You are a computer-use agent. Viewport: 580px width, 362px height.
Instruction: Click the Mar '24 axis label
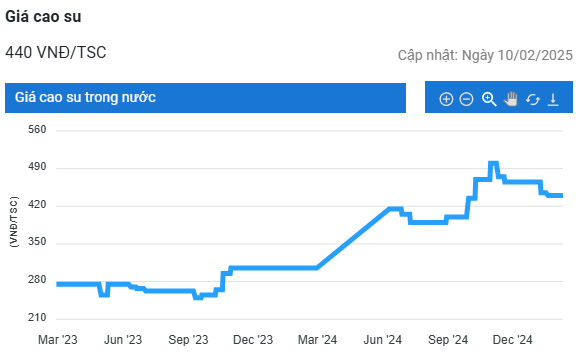pyautogui.click(x=317, y=339)
